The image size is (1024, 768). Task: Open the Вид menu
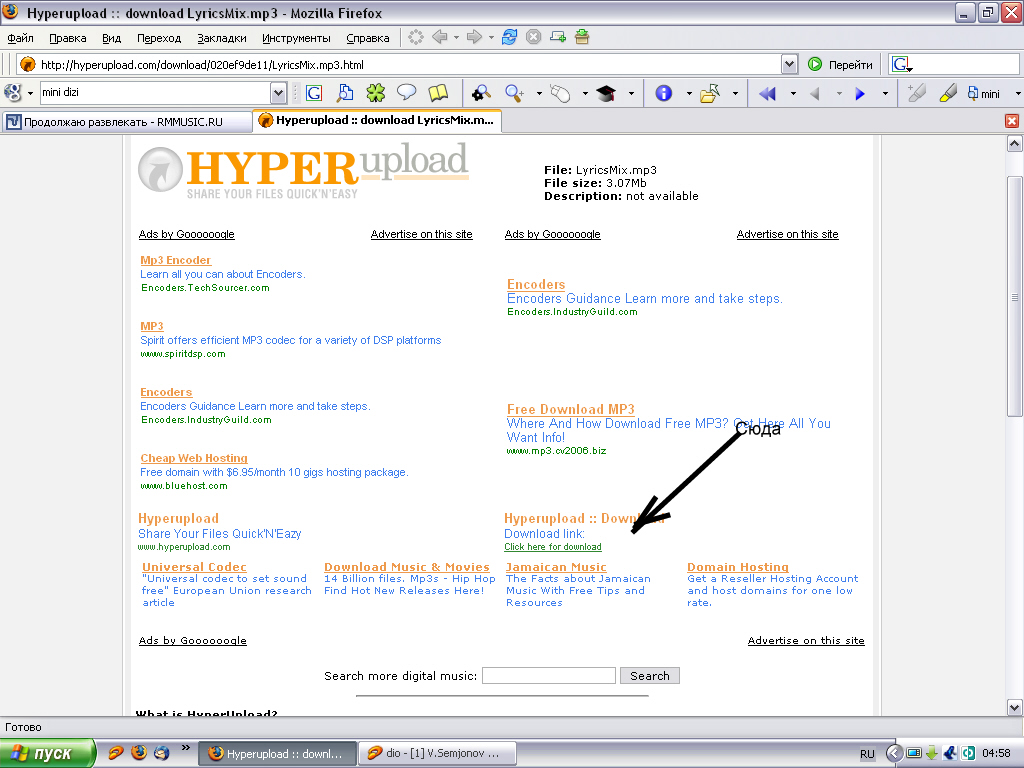[112, 38]
